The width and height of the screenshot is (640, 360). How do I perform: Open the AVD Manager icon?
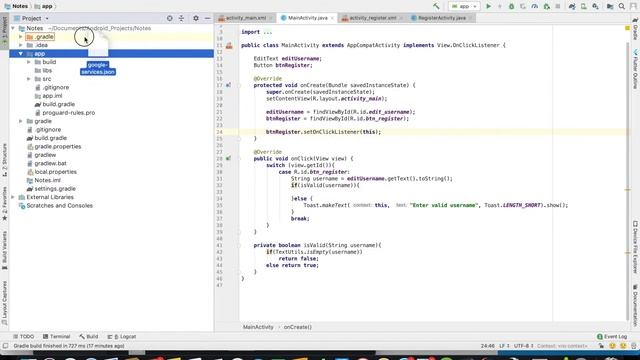click(584, 6)
